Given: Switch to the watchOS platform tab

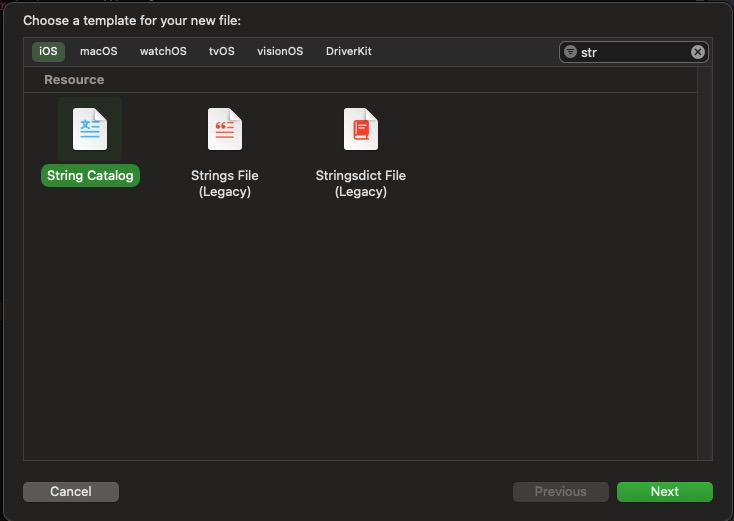Looking at the screenshot, I should point(163,51).
